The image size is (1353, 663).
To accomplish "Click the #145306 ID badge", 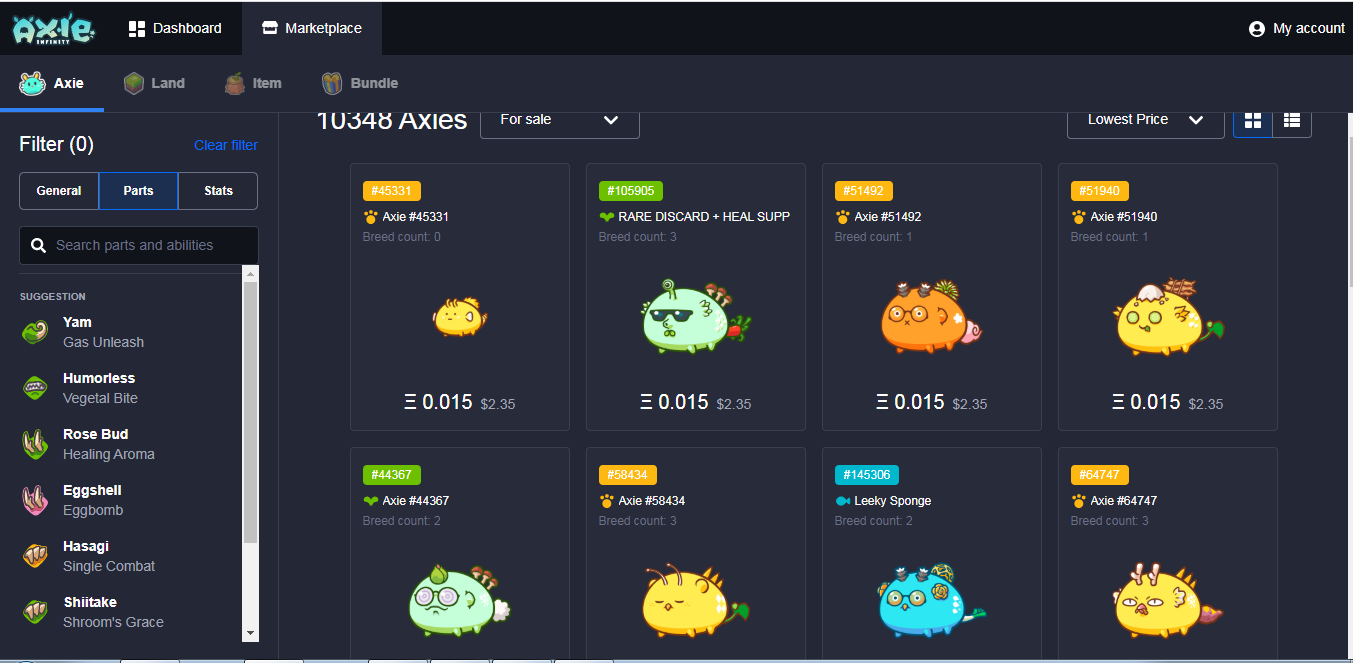I will (867, 474).
